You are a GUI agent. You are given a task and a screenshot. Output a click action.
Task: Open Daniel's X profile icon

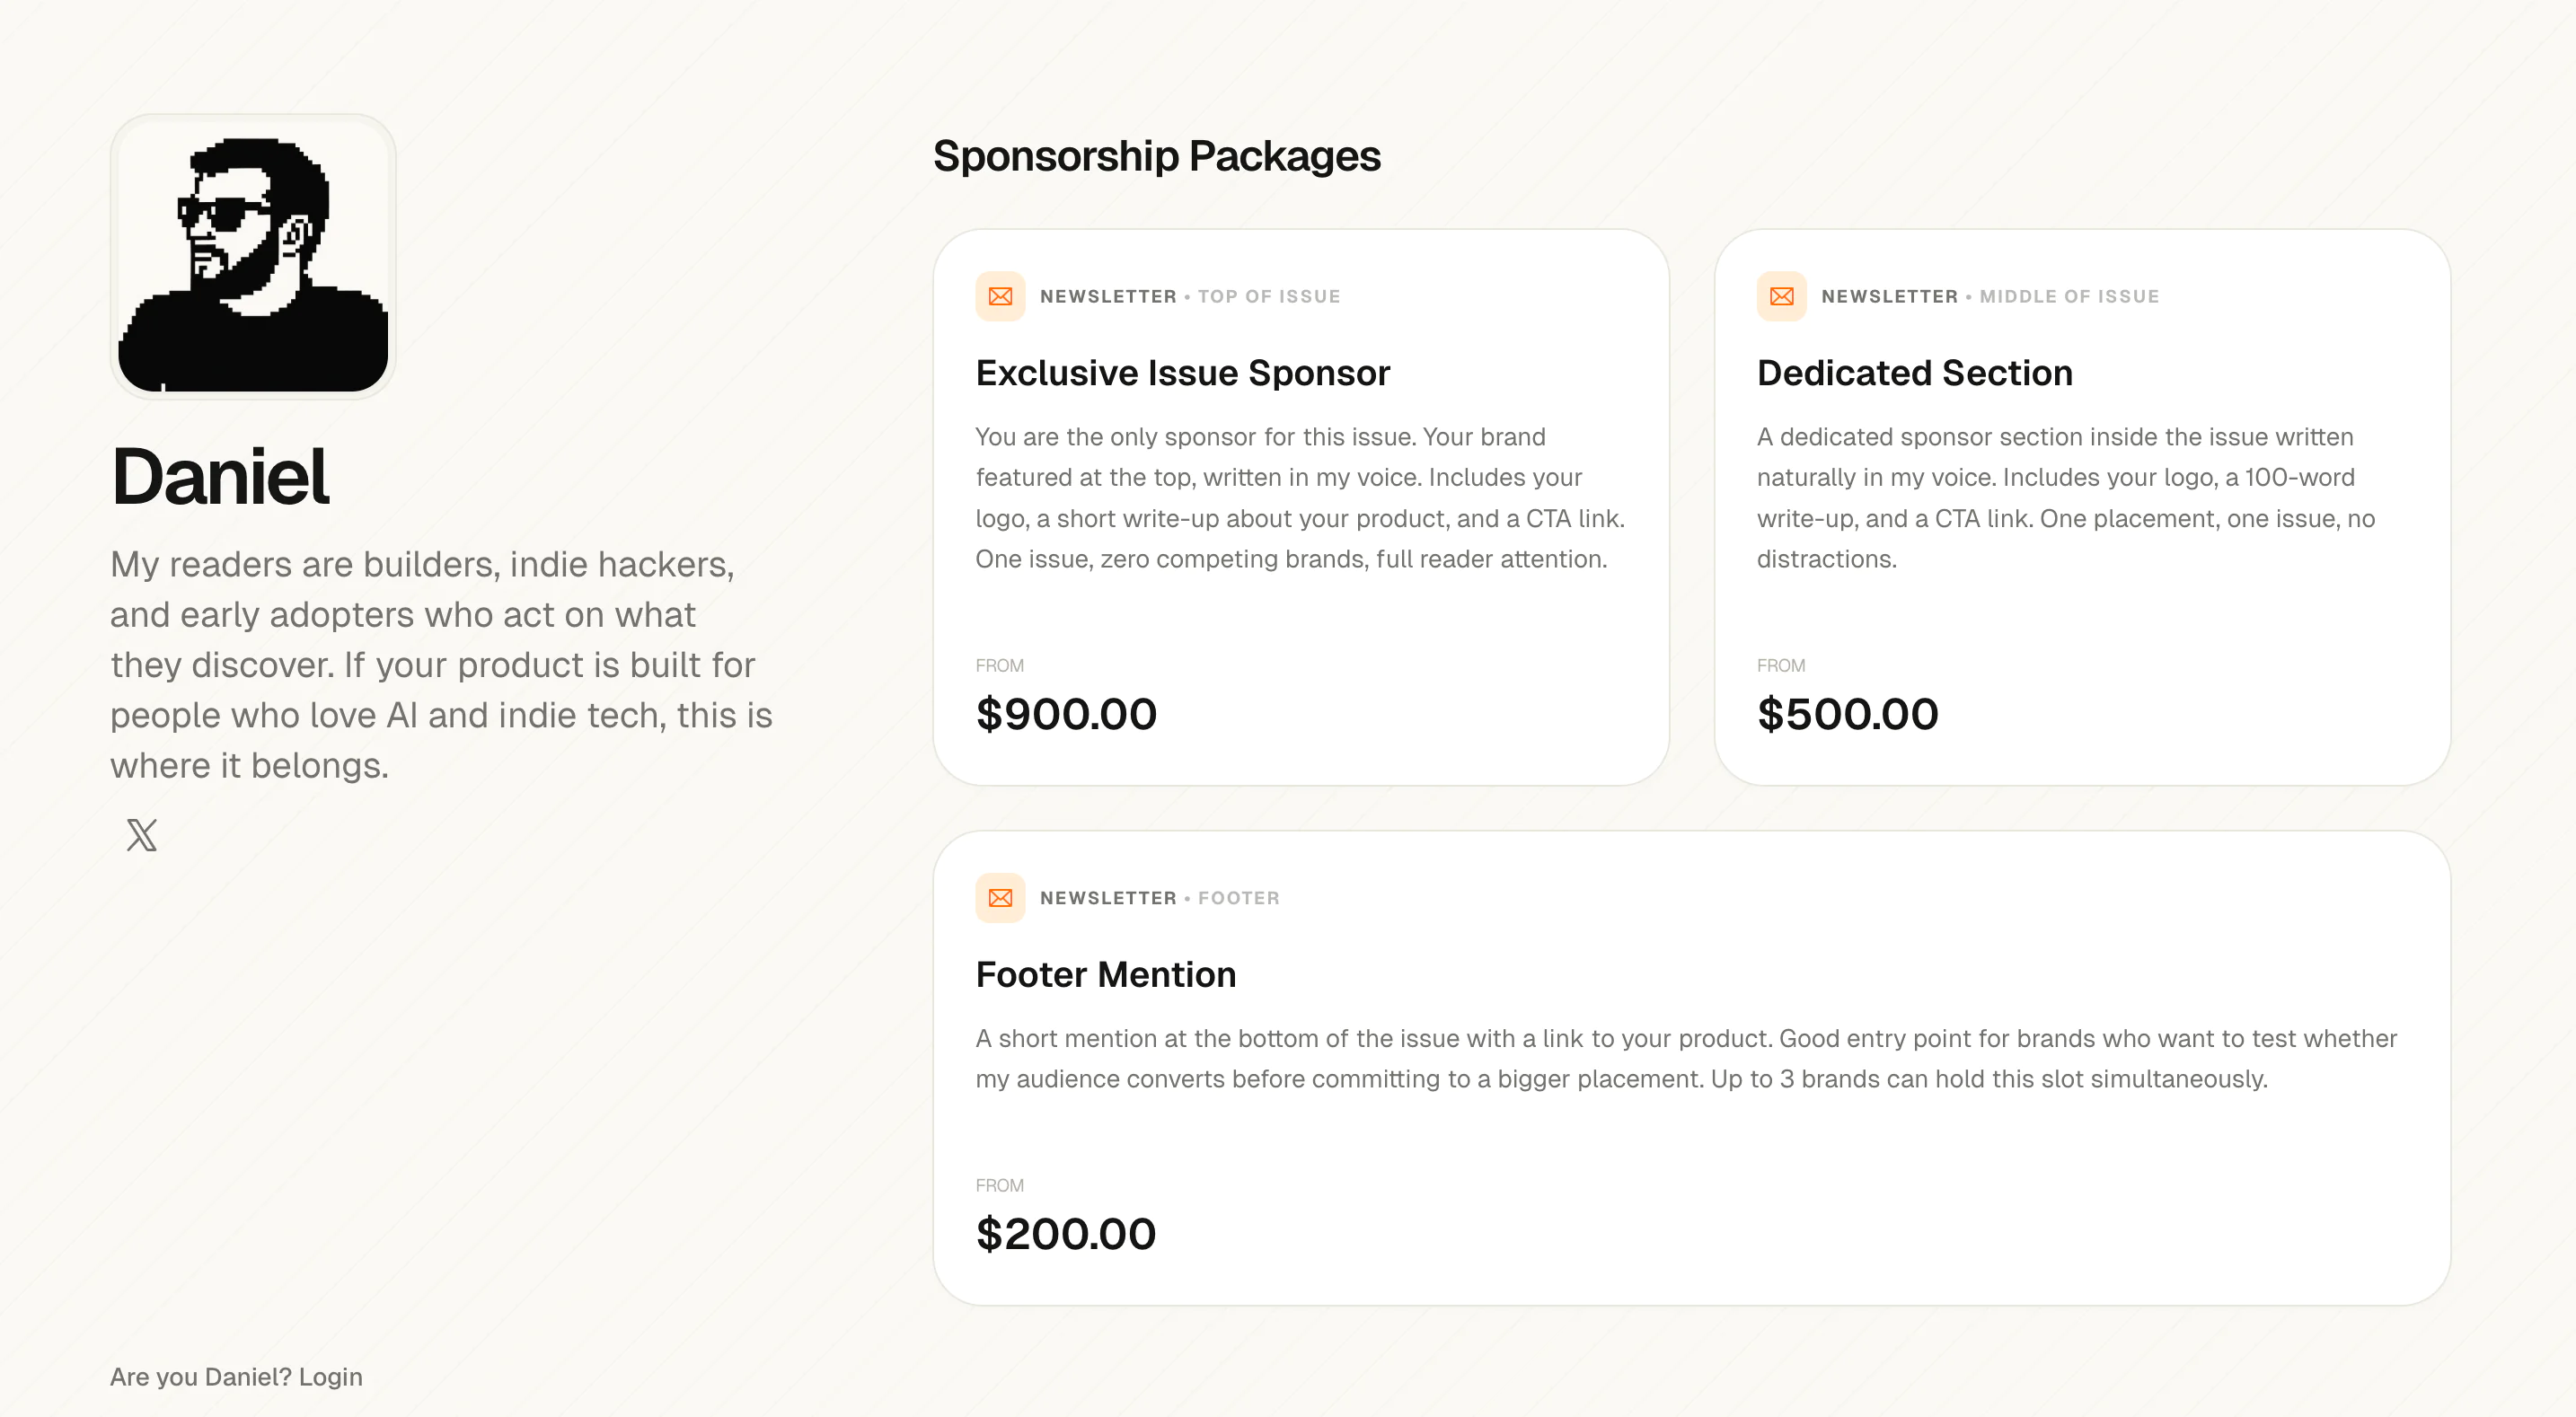pyautogui.click(x=142, y=835)
